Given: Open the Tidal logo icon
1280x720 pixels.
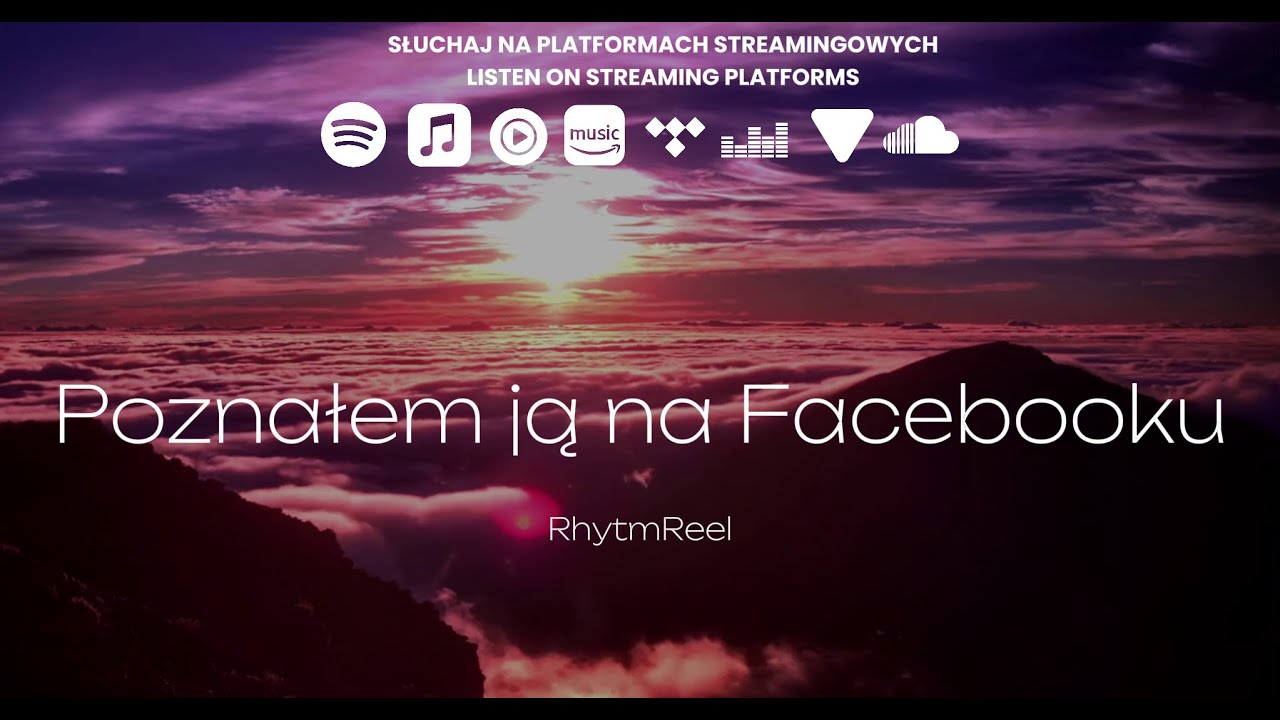Looking at the screenshot, I should tap(675, 136).
